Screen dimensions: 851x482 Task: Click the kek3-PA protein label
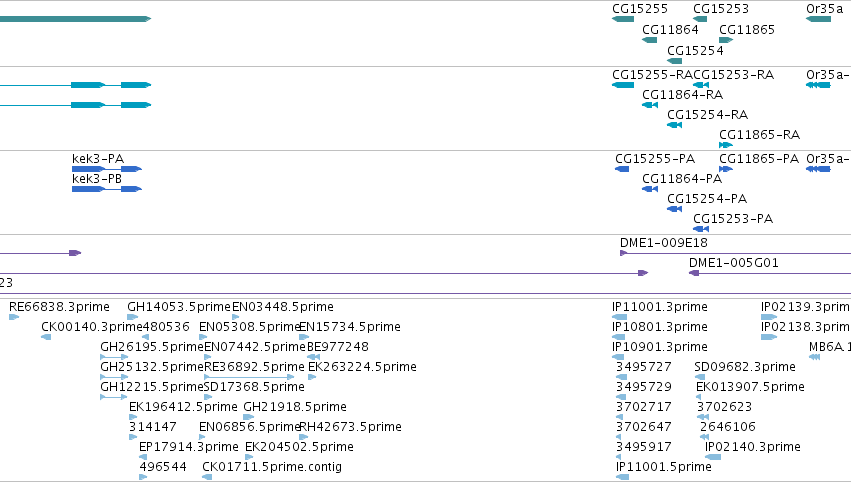click(98, 158)
